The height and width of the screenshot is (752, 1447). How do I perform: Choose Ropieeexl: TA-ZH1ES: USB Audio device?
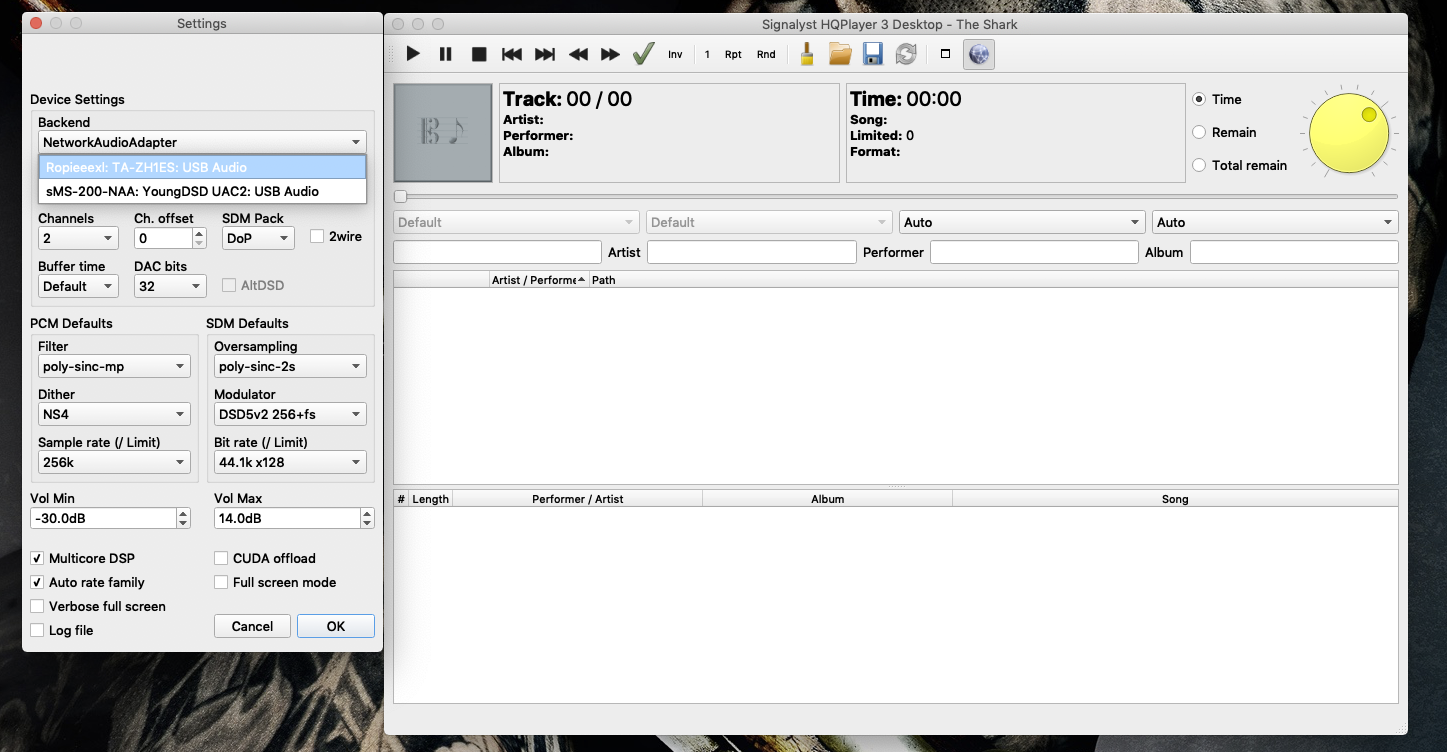coord(202,167)
